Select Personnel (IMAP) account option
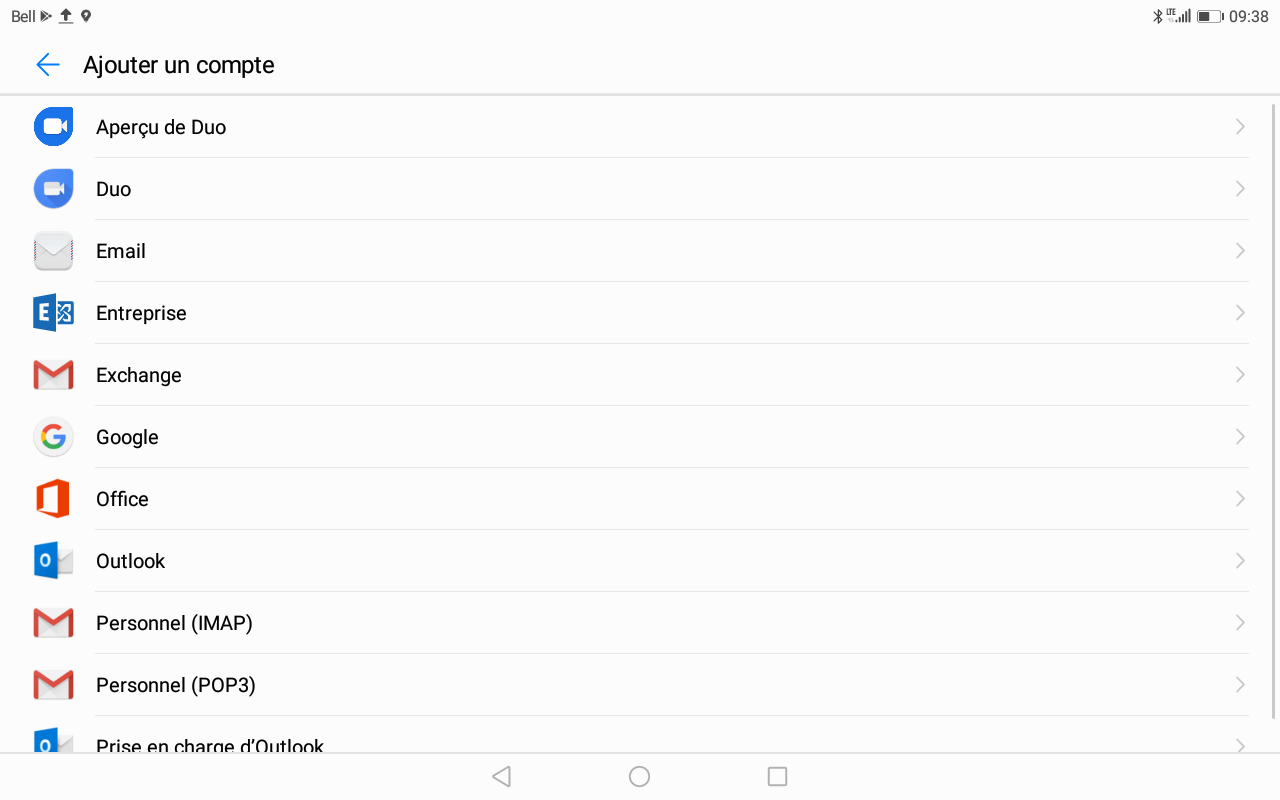The width and height of the screenshot is (1280, 800). (640, 623)
